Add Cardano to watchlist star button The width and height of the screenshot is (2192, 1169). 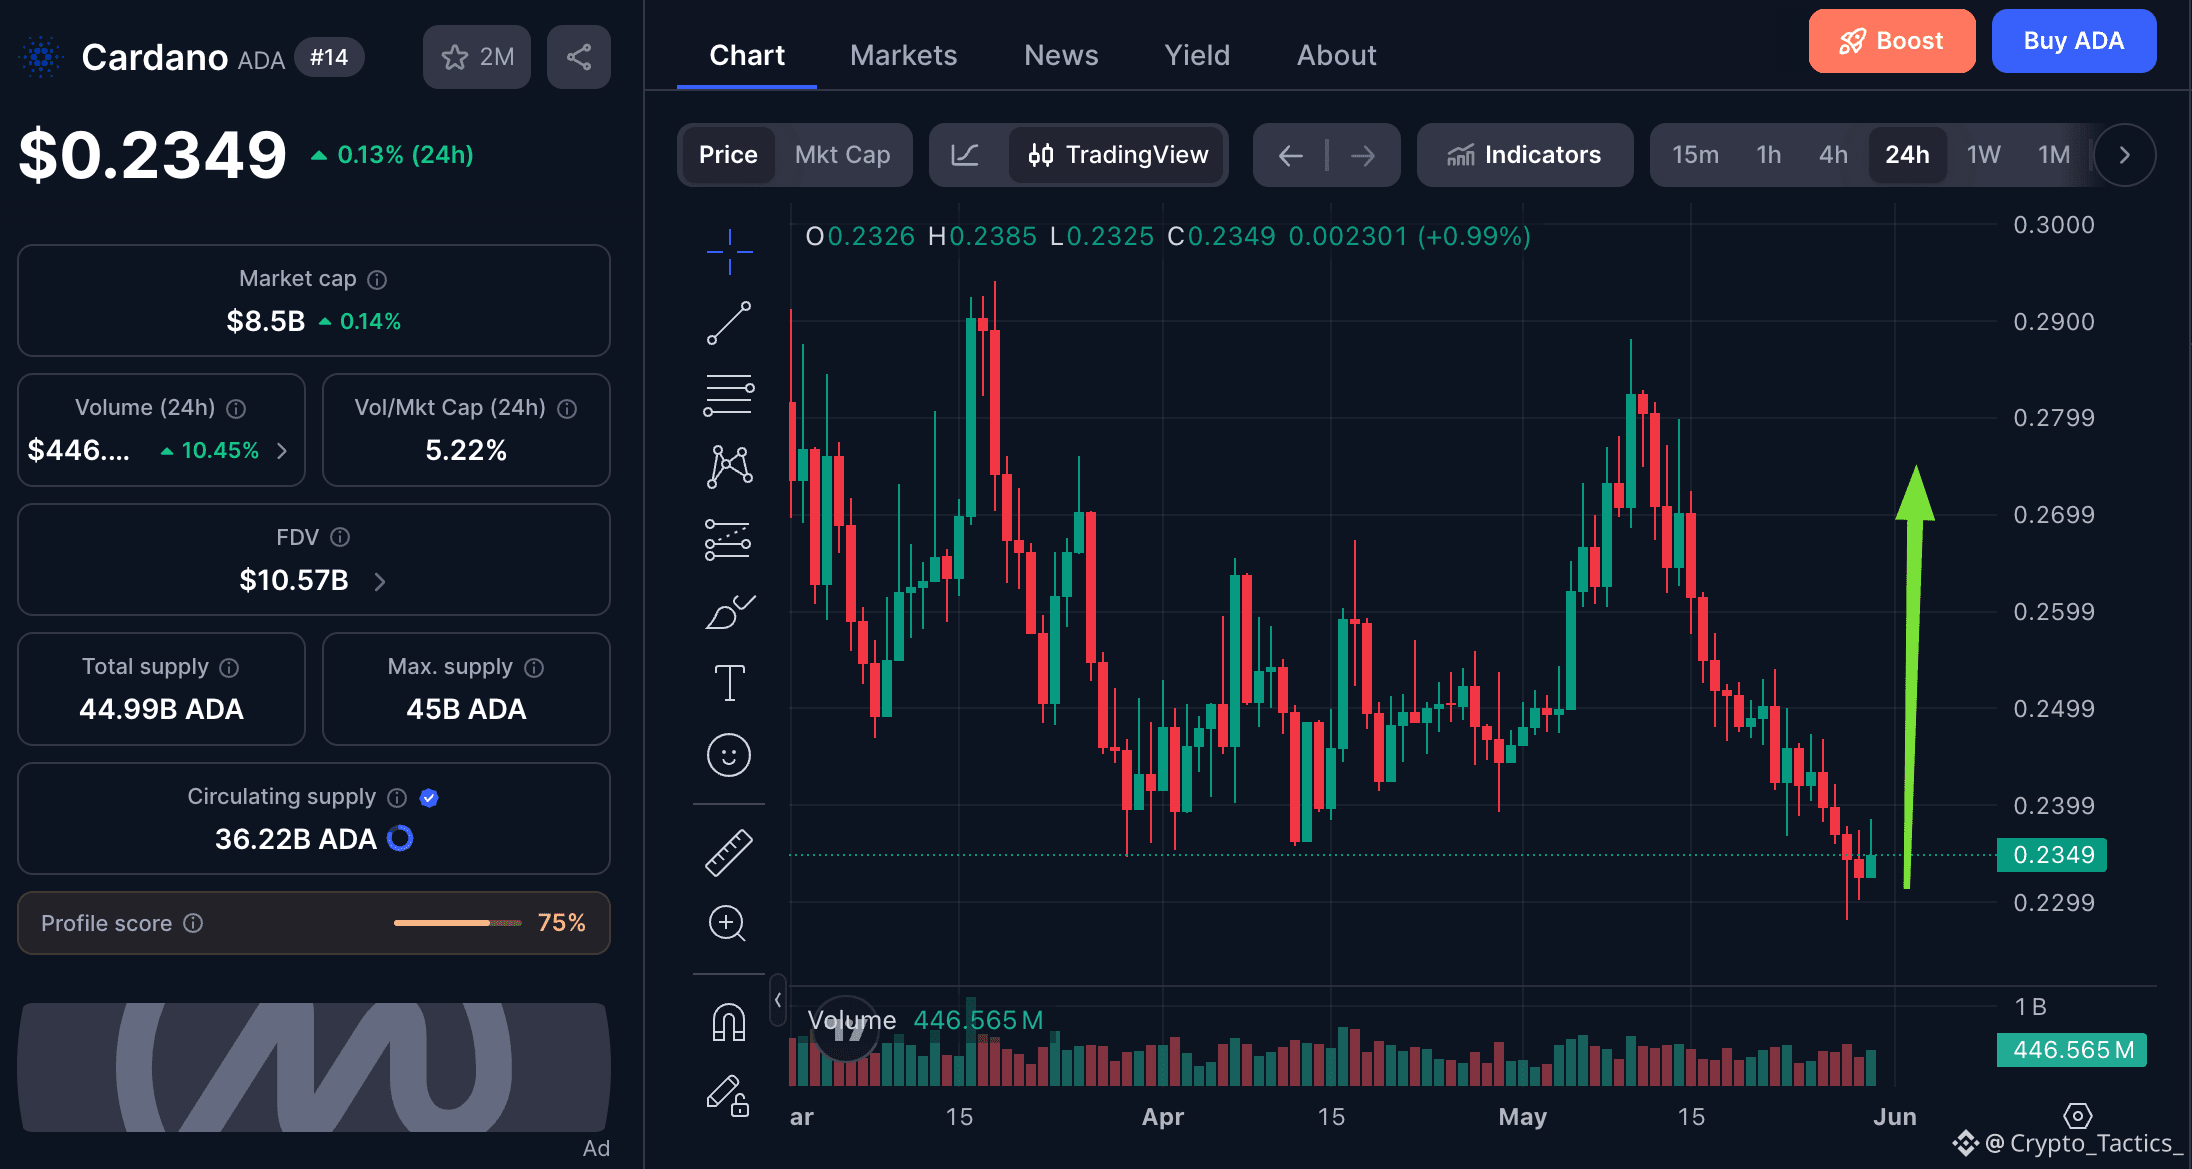(x=477, y=57)
